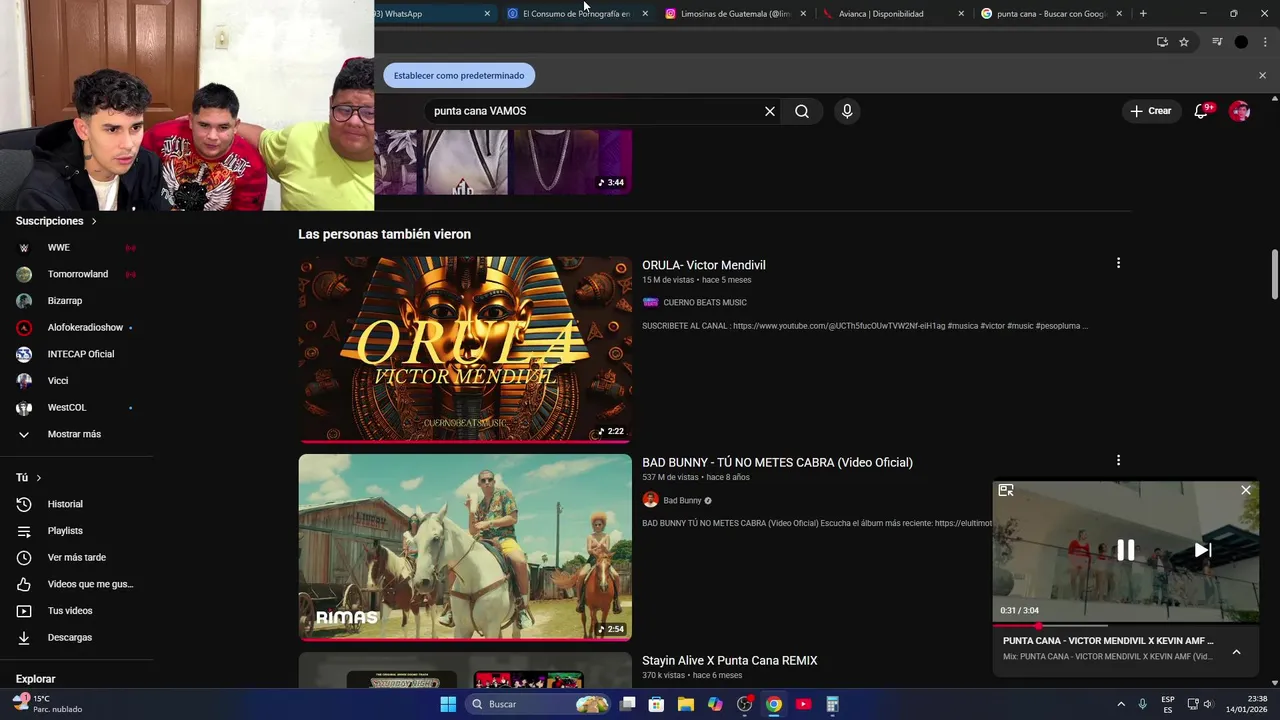Open Ver más tarde in sidebar
The height and width of the screenshot is (720, 1280).
(x=76, y=557)
